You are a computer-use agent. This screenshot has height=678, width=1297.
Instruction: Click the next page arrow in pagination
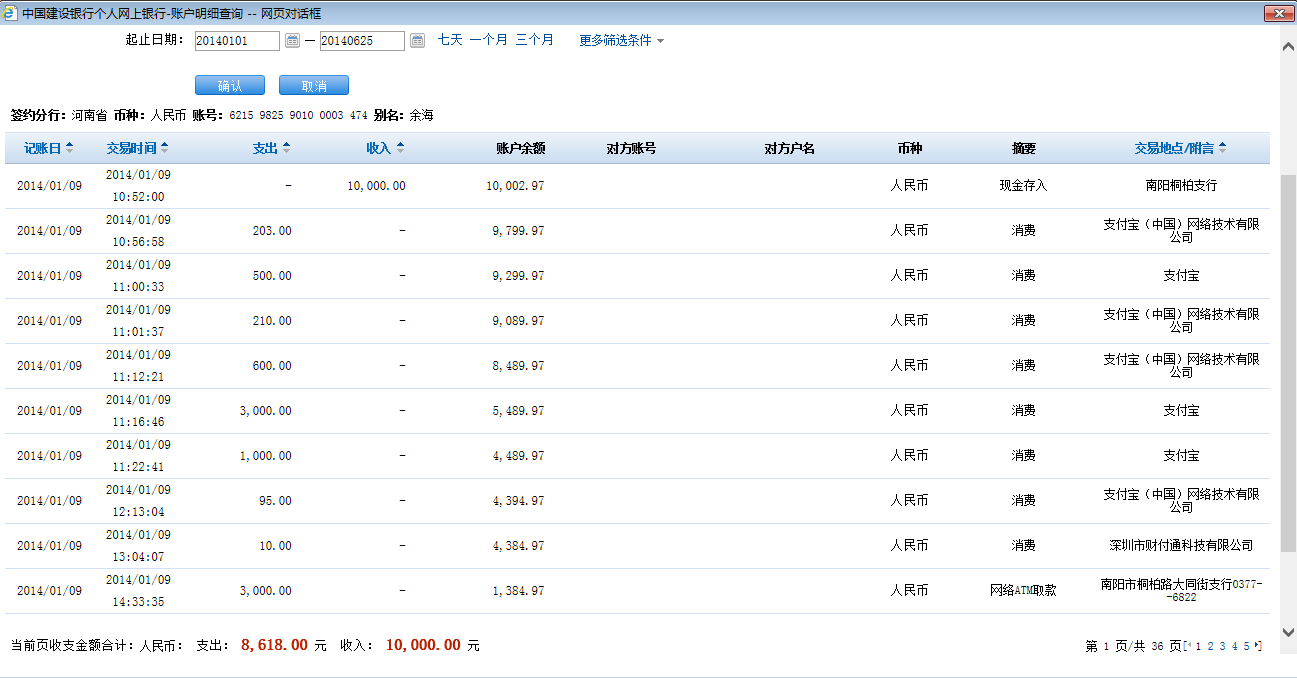tap(1258, 646)
